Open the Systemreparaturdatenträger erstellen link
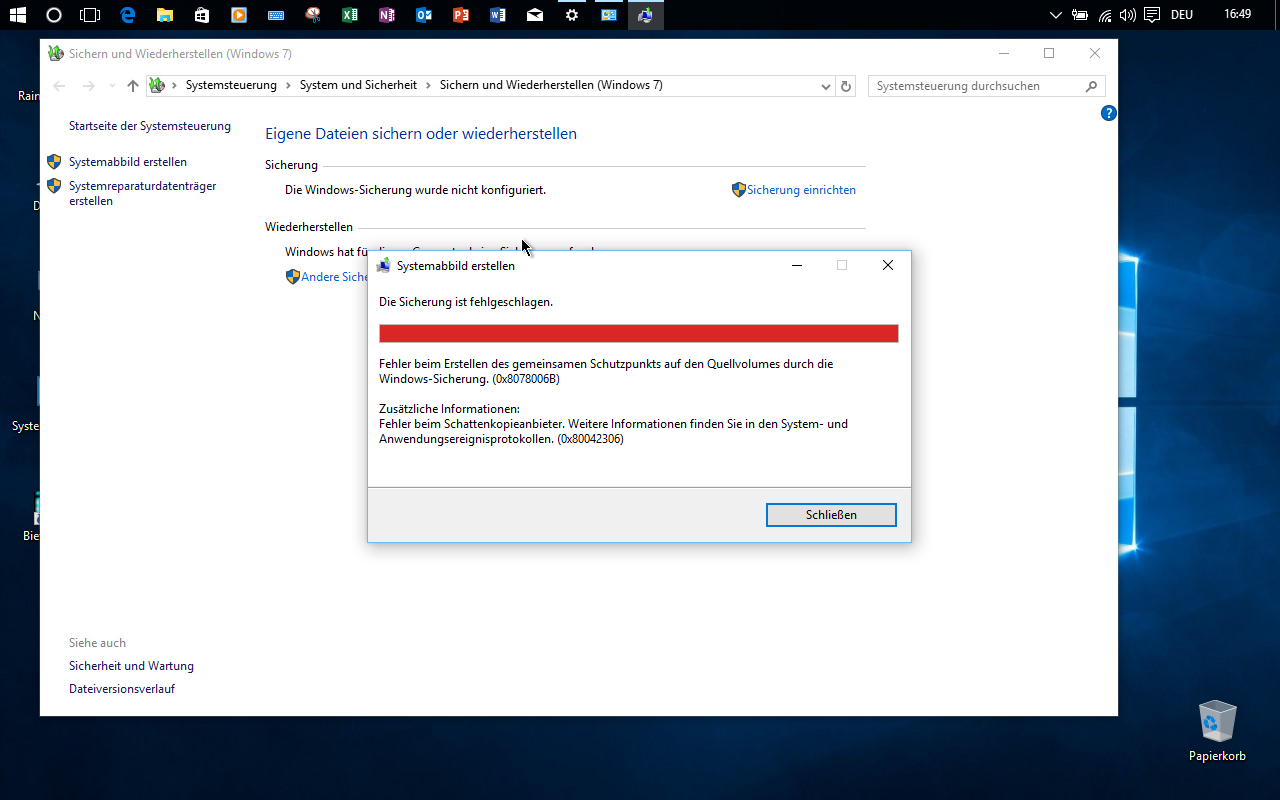The width and height of the screenshot is (1280, 800). click(x=142, y=194)
